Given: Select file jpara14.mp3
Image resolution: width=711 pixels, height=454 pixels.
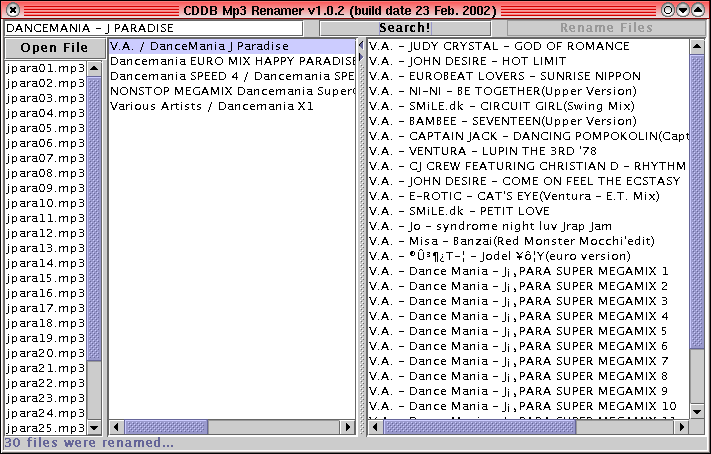Looking at the screenshot, I should (45, 263).
